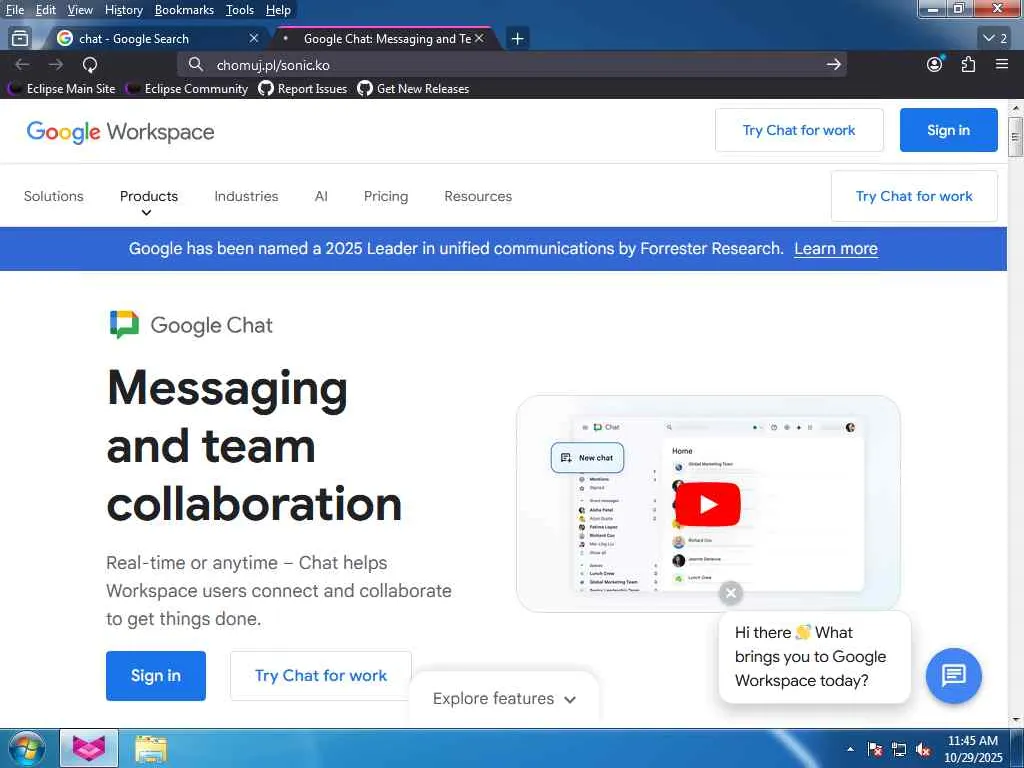Click the taskbar clock and date
The height and width of the screenshot is (768, 1024).
click(972, 749)
